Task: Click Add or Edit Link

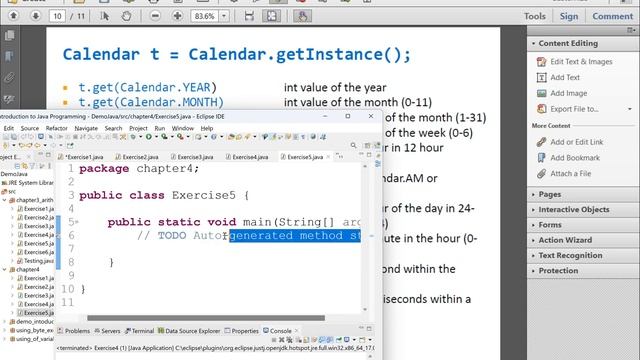Action: tap(576, 142)
